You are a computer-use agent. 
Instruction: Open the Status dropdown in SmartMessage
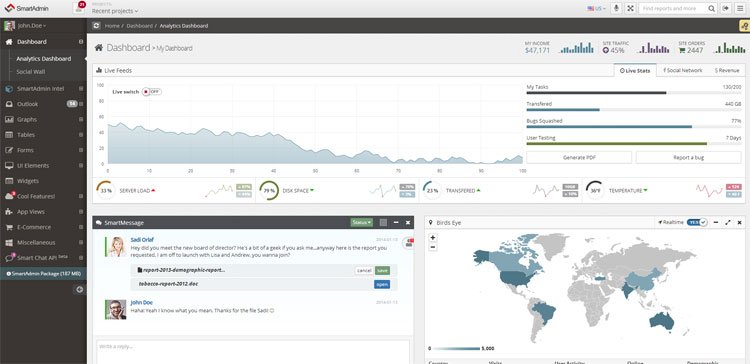click(362, 222)
